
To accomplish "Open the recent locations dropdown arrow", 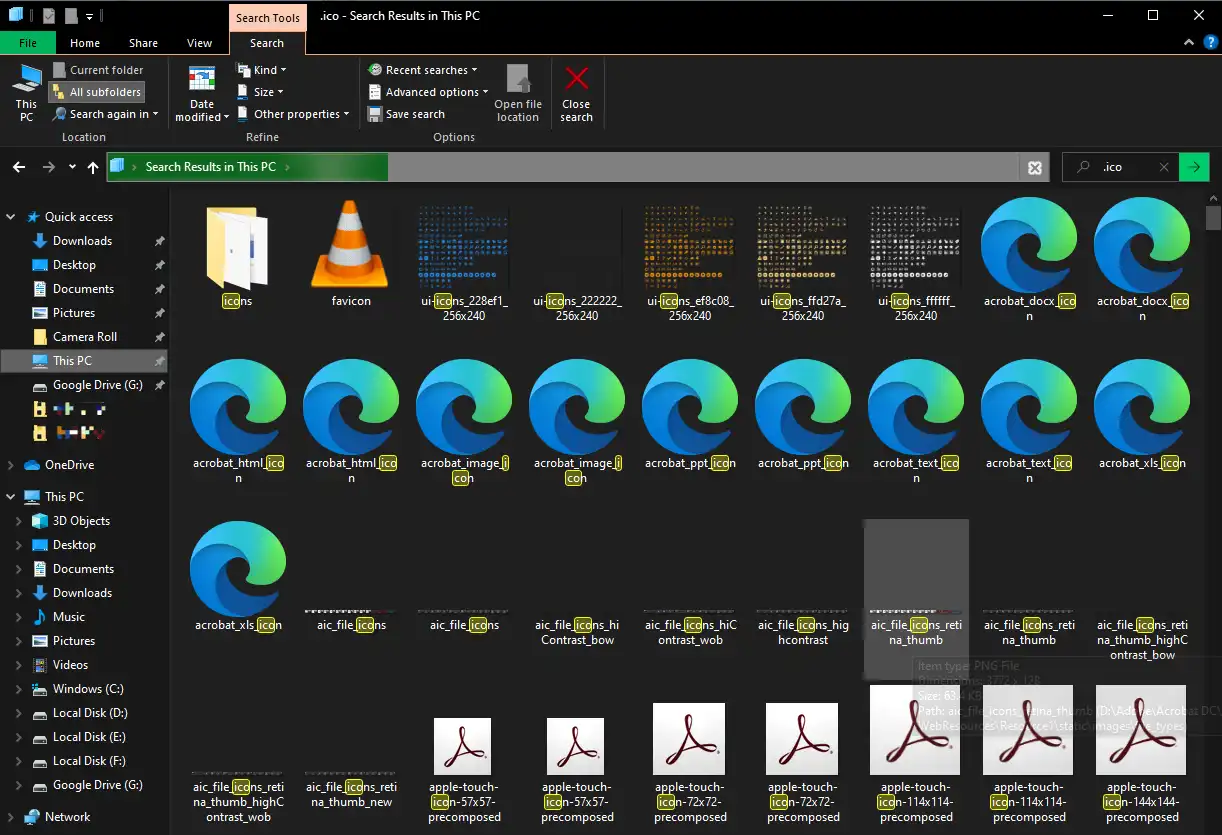I will coord(72,167).
